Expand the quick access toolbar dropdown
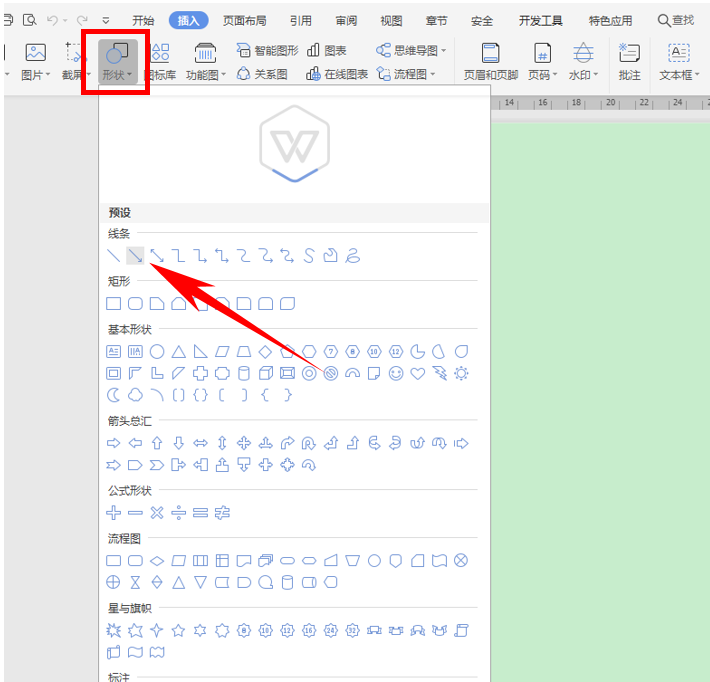The image size is (710, 682). point(106,20)
